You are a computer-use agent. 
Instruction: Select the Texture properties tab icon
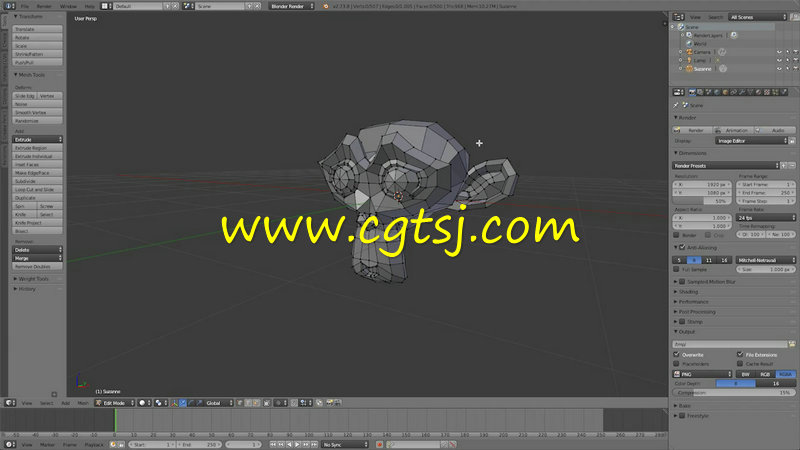coord(766,92)
